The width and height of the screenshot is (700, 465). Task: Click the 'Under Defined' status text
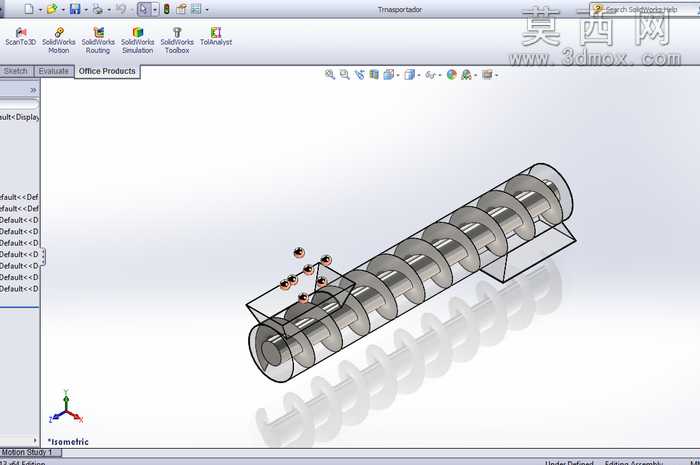569,462
